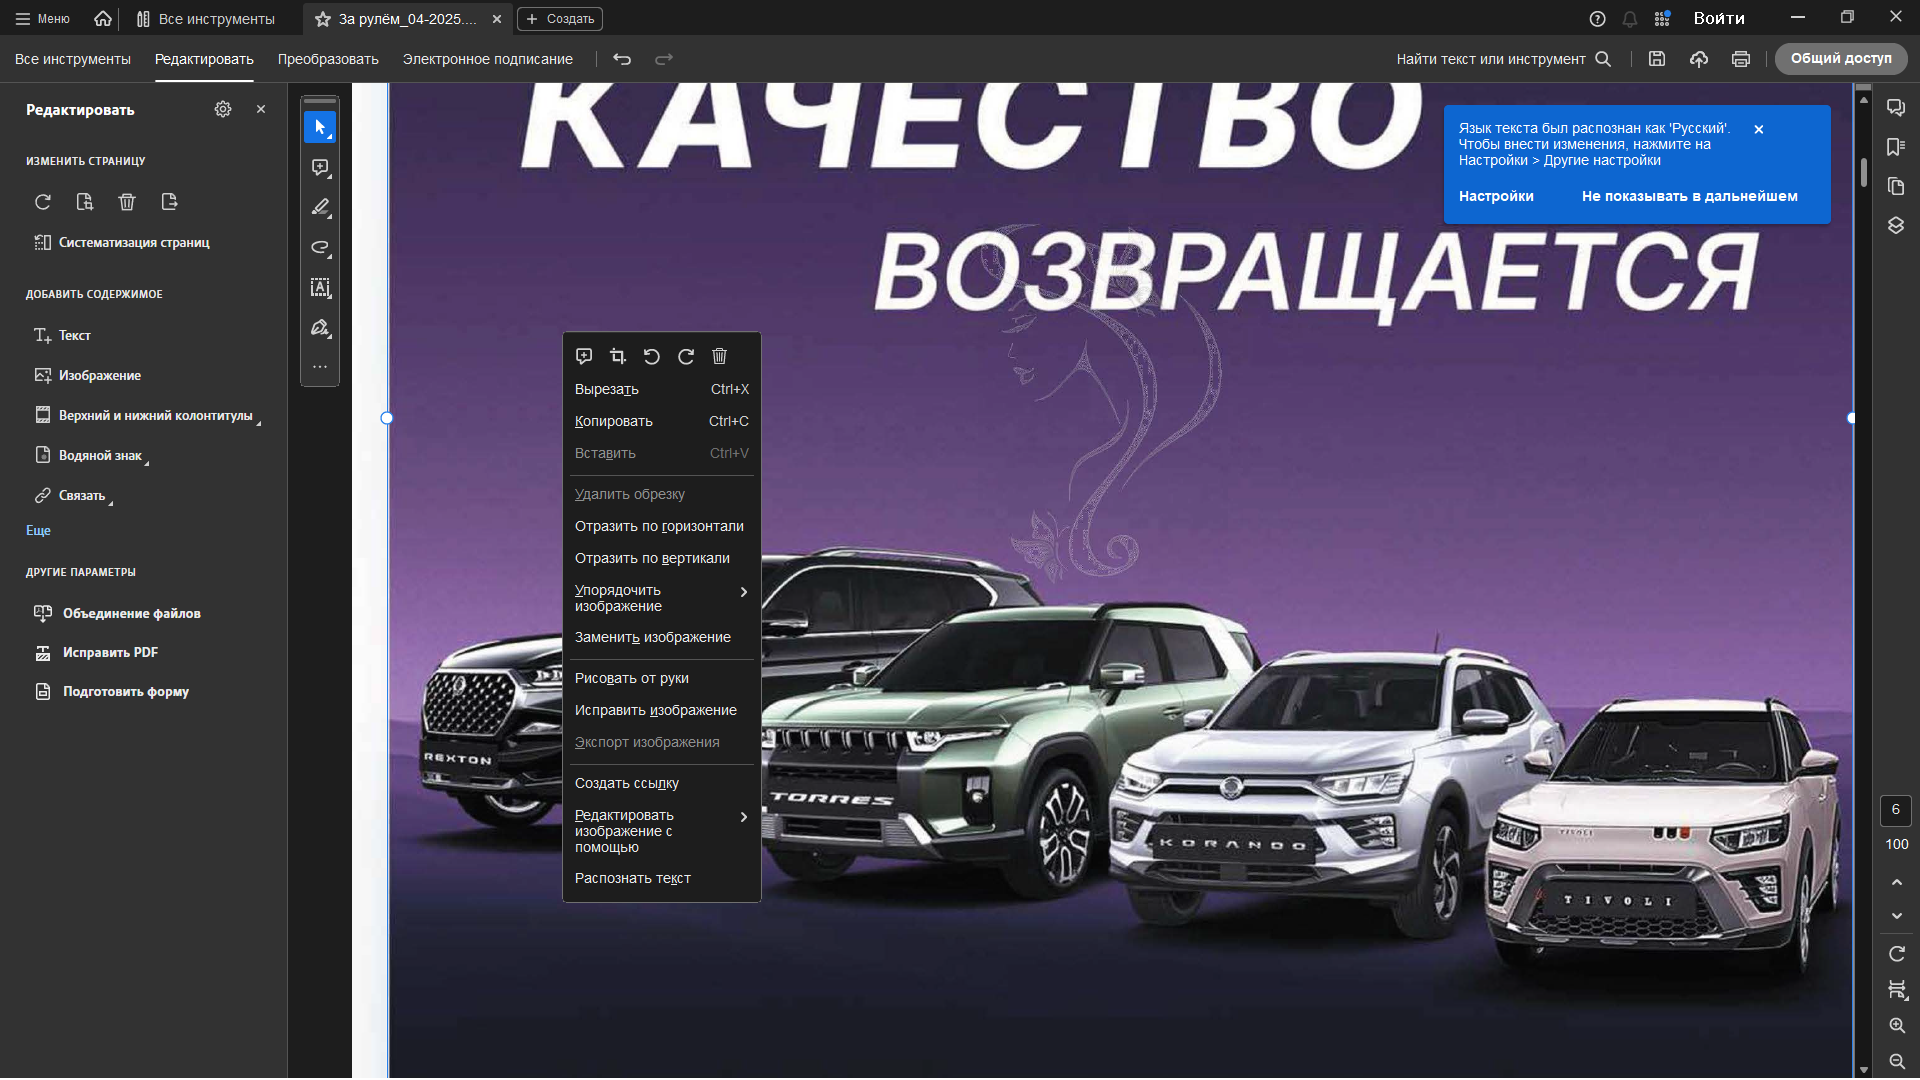Viewport: 1920px width, 1080px height.
Task: Click the cloud upload icon
Action: 1699,59
